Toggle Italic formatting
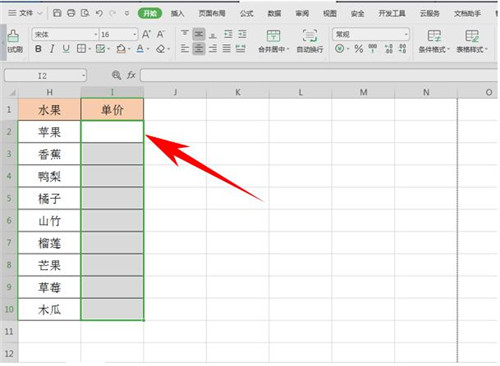The width and height of the screenshot is (500, 366). coord(52,49)
